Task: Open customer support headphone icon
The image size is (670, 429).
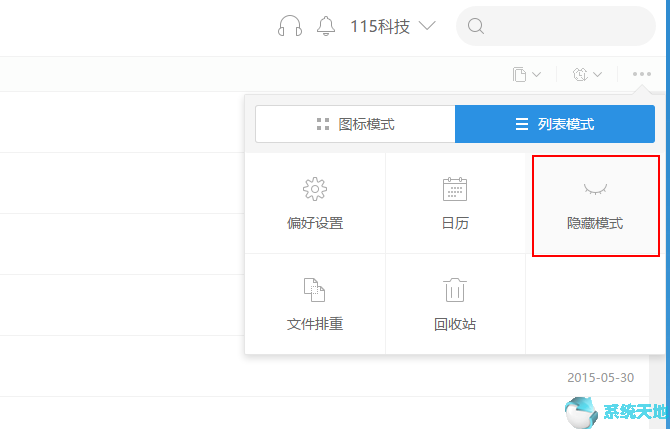Action: pos(290,26)
